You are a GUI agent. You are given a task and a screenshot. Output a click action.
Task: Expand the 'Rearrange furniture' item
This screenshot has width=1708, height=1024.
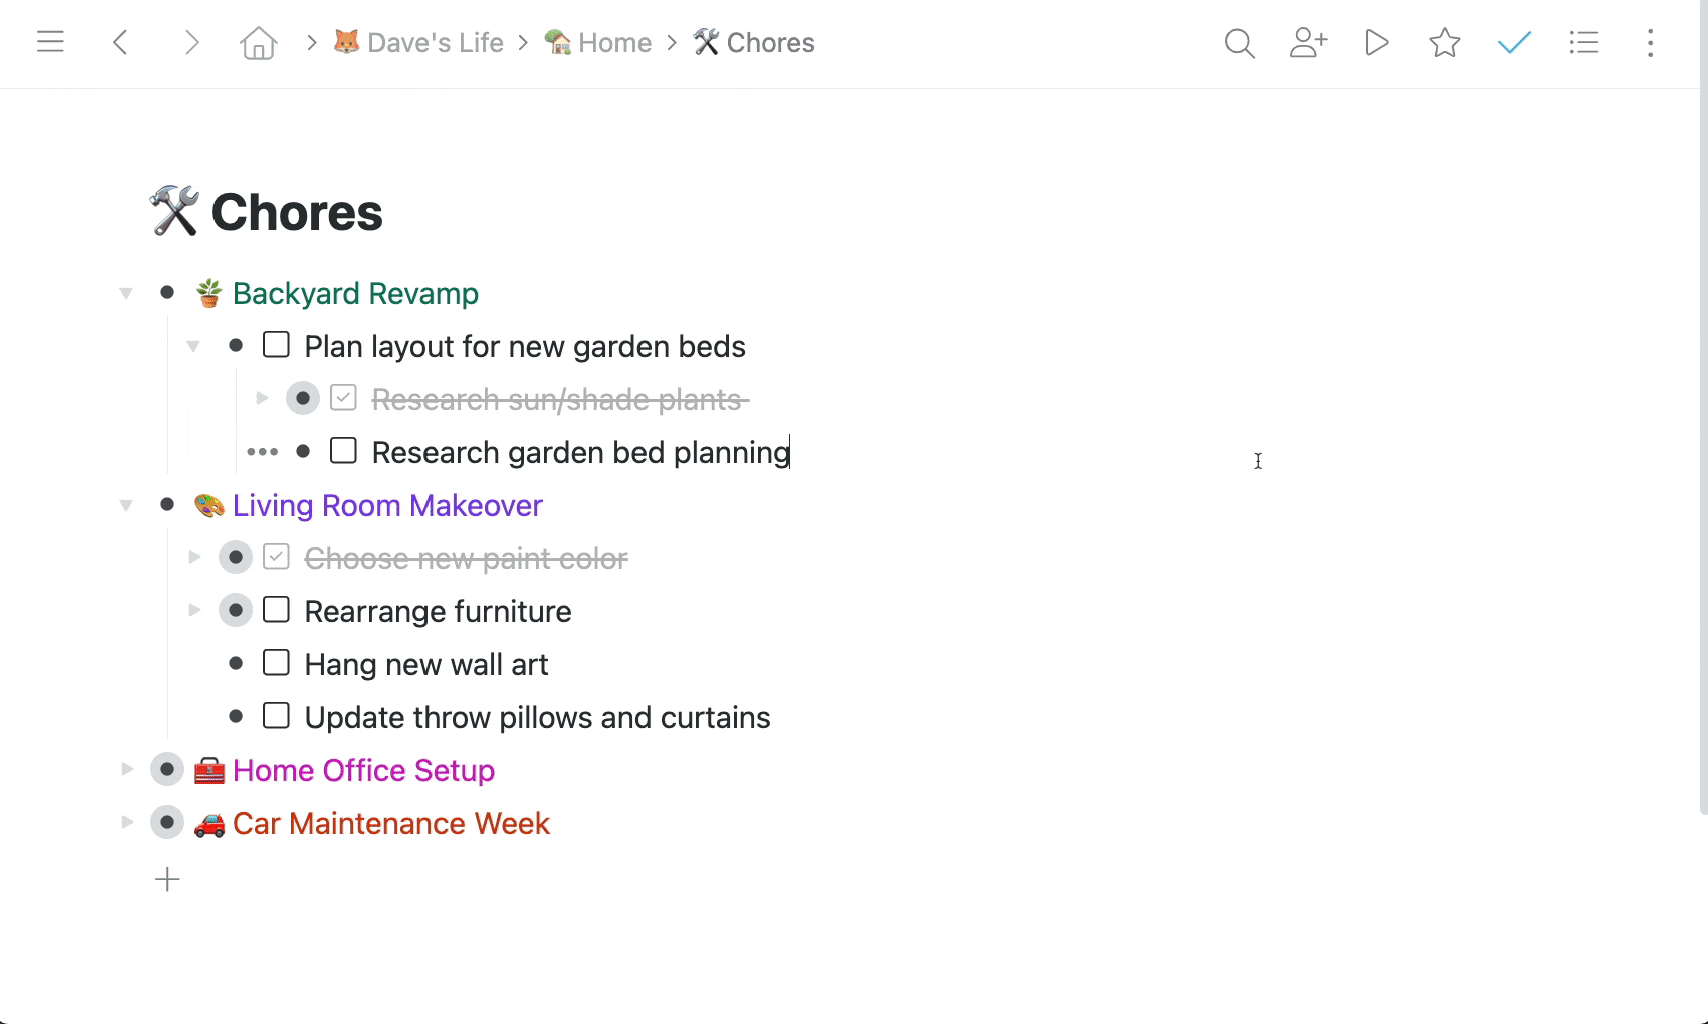[x=194, y=610]
